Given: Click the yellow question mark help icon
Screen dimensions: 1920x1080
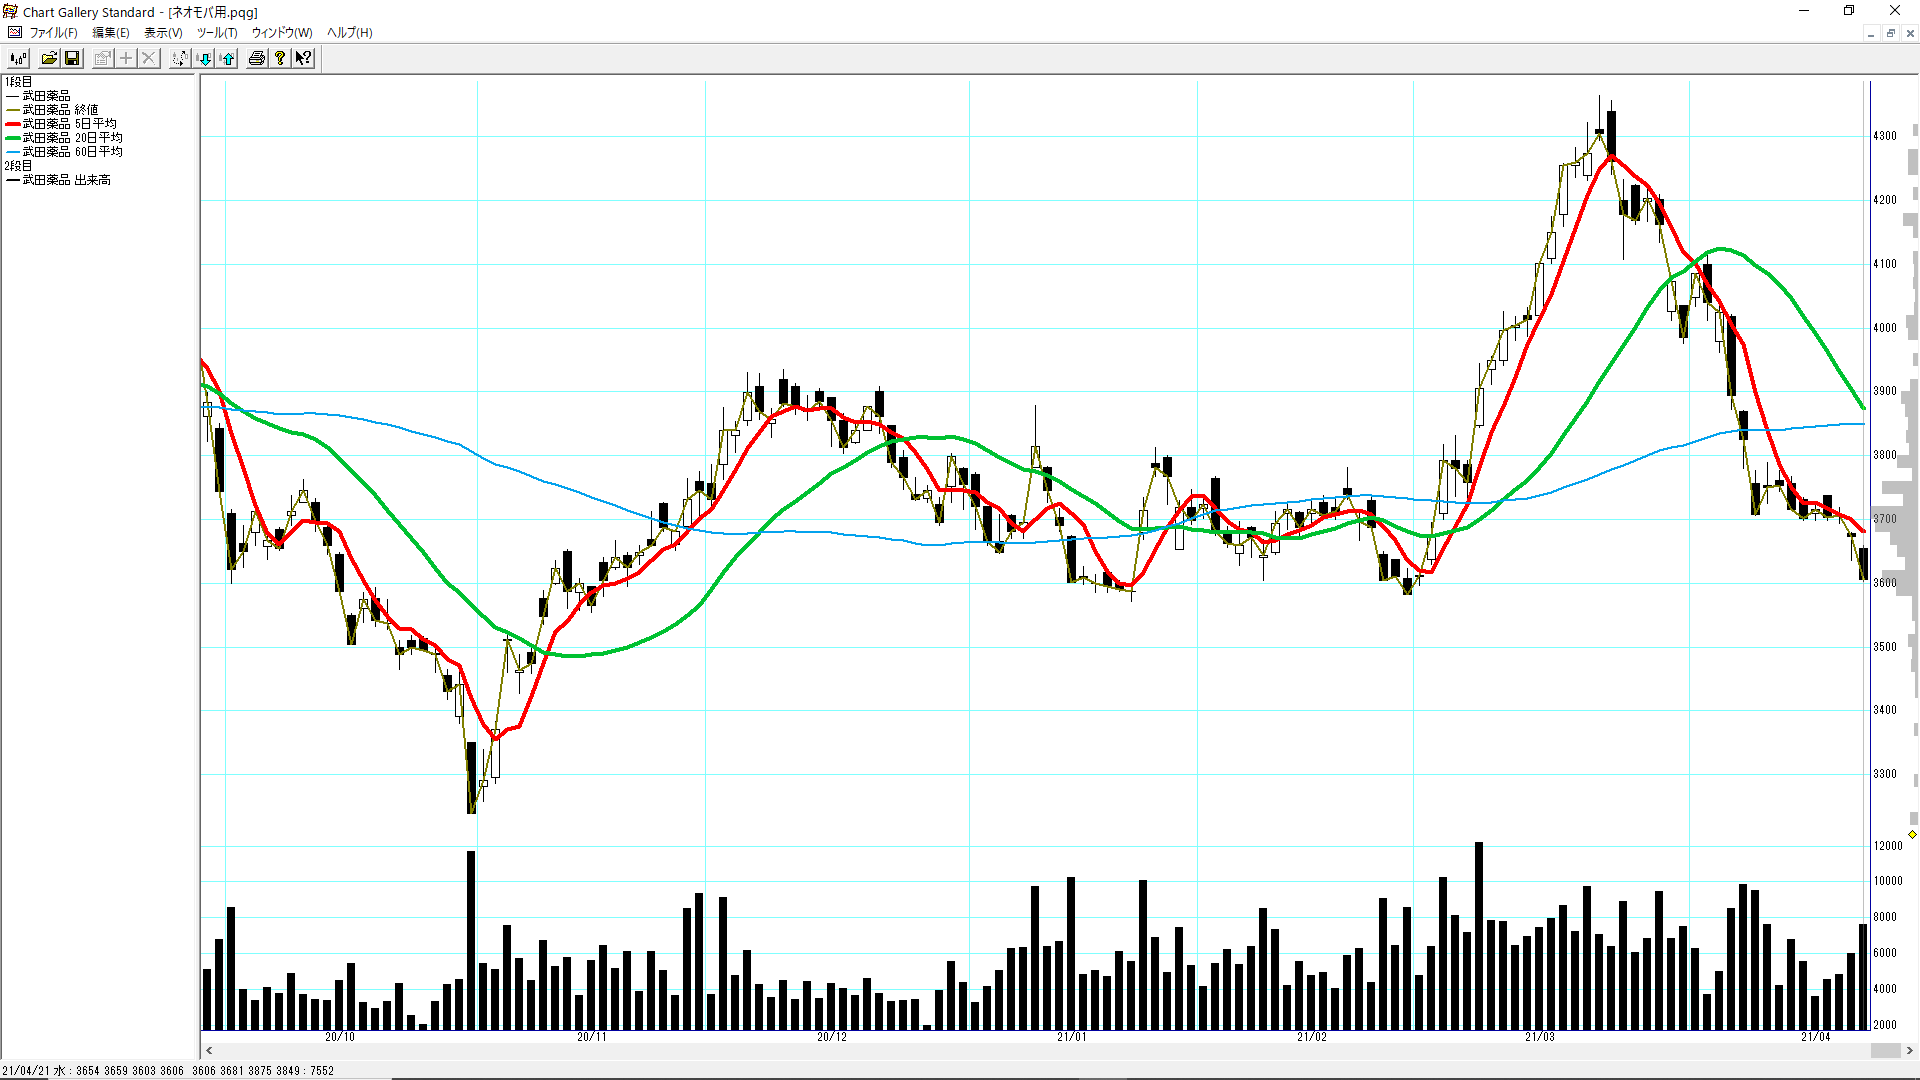Looking at the screenshot, I should 281,58.
